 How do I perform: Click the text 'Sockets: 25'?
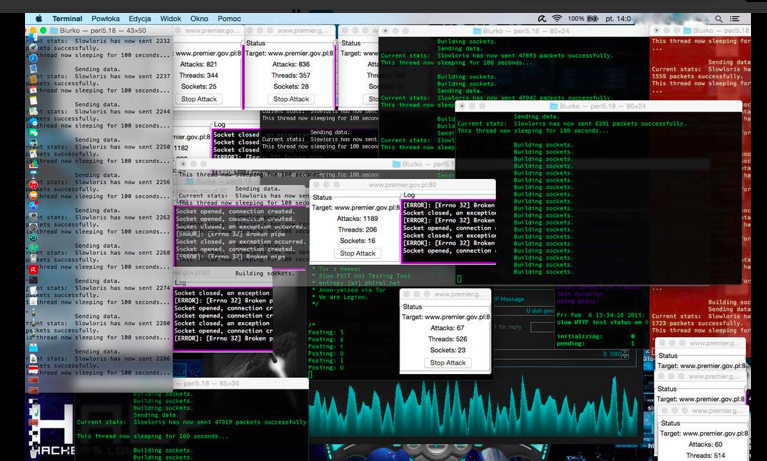click(x=198, y=86)
